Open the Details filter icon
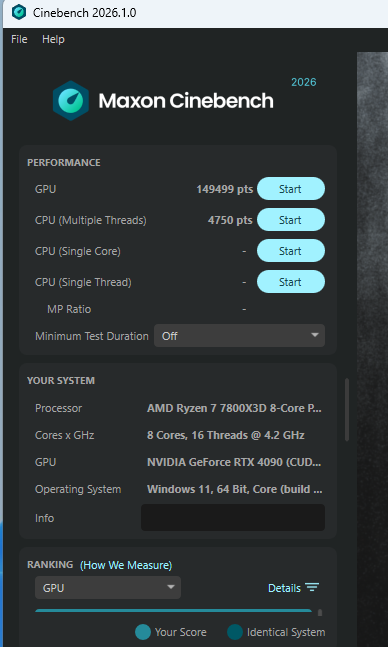The image size is (388, 647). click(312, 587)
